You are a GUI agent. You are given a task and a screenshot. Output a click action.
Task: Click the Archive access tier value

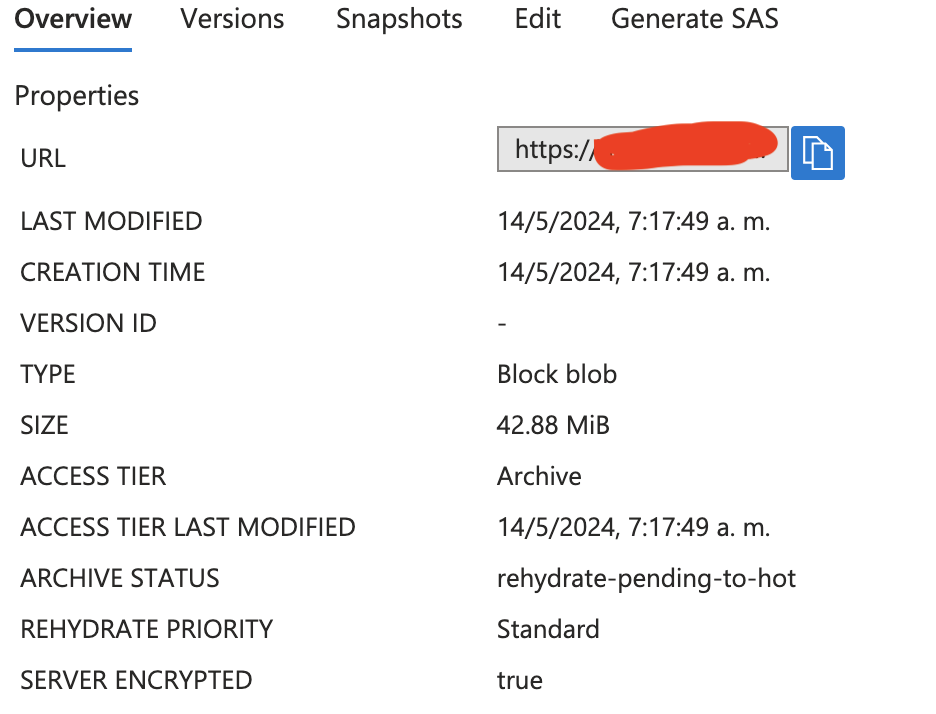tap(539, 476)
